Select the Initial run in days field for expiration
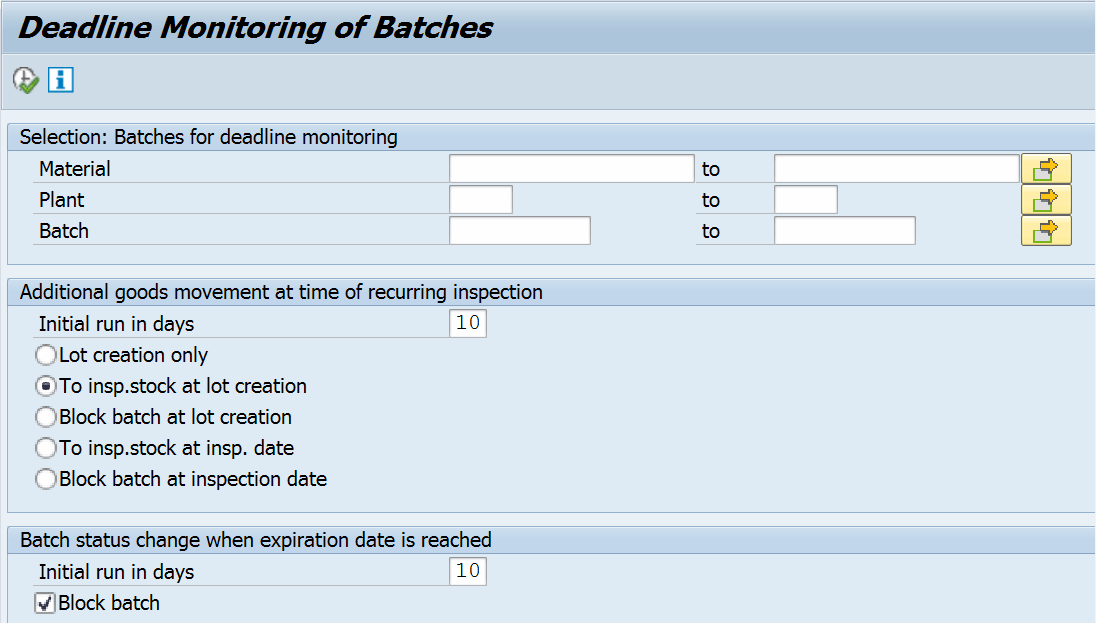 pyautogui.click(x=467, y=570)
